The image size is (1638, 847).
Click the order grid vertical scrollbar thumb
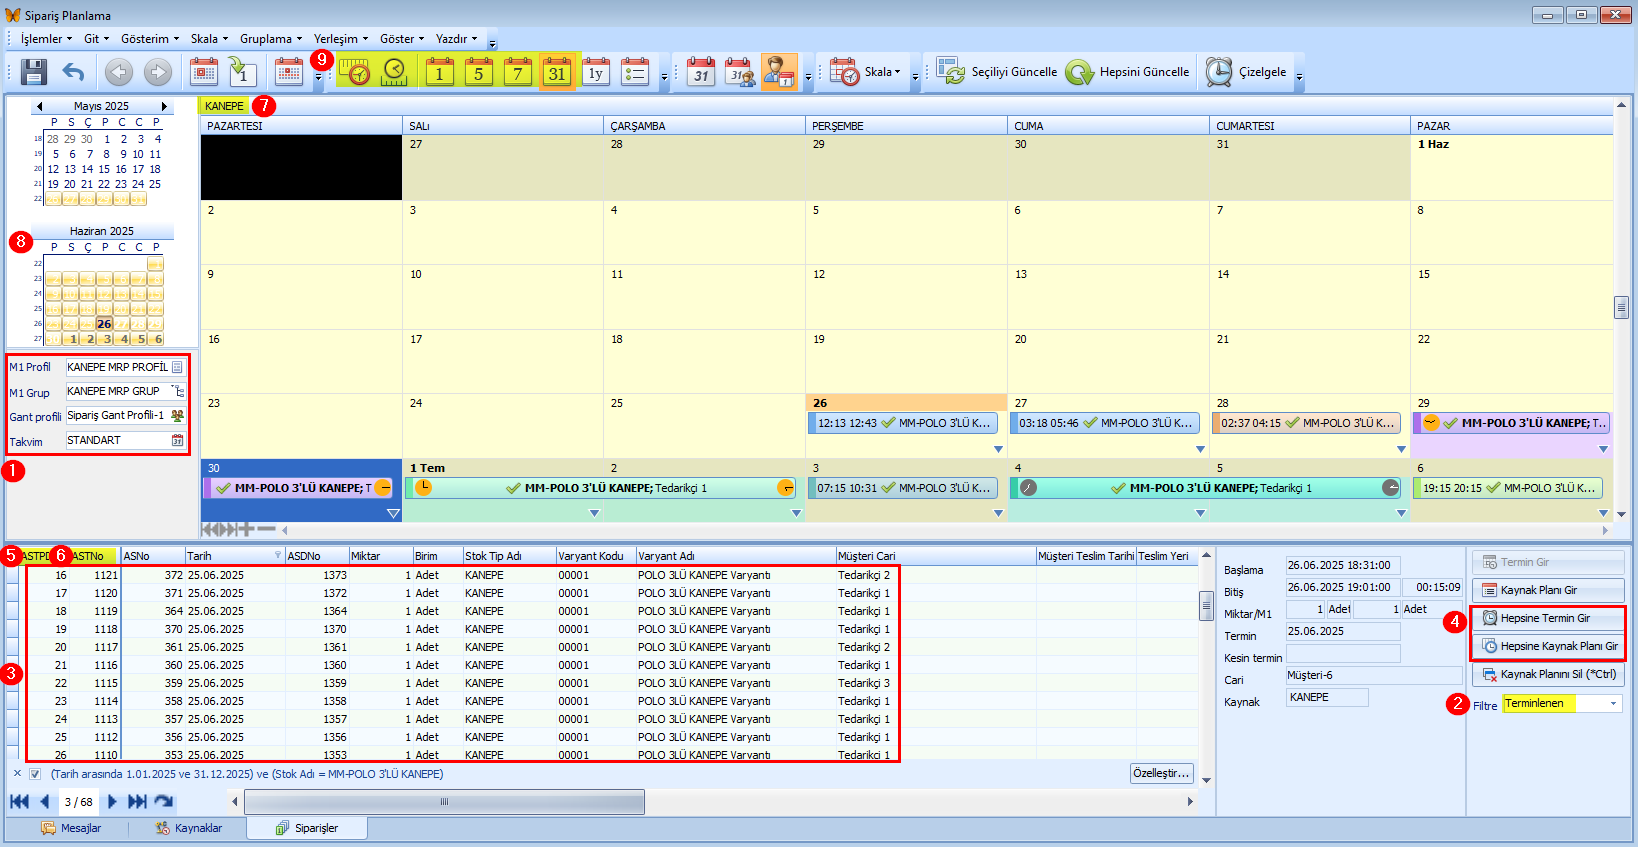pos(1206,606)
